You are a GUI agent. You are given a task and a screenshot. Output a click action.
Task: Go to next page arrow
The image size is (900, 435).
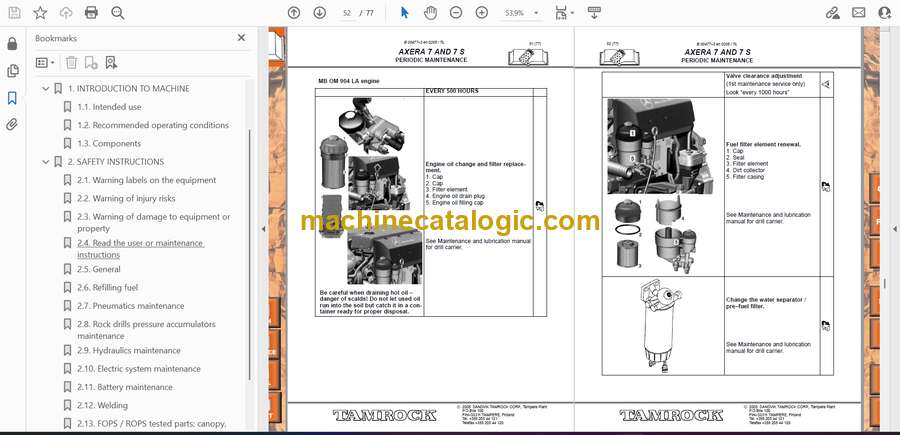coord(320,13)
